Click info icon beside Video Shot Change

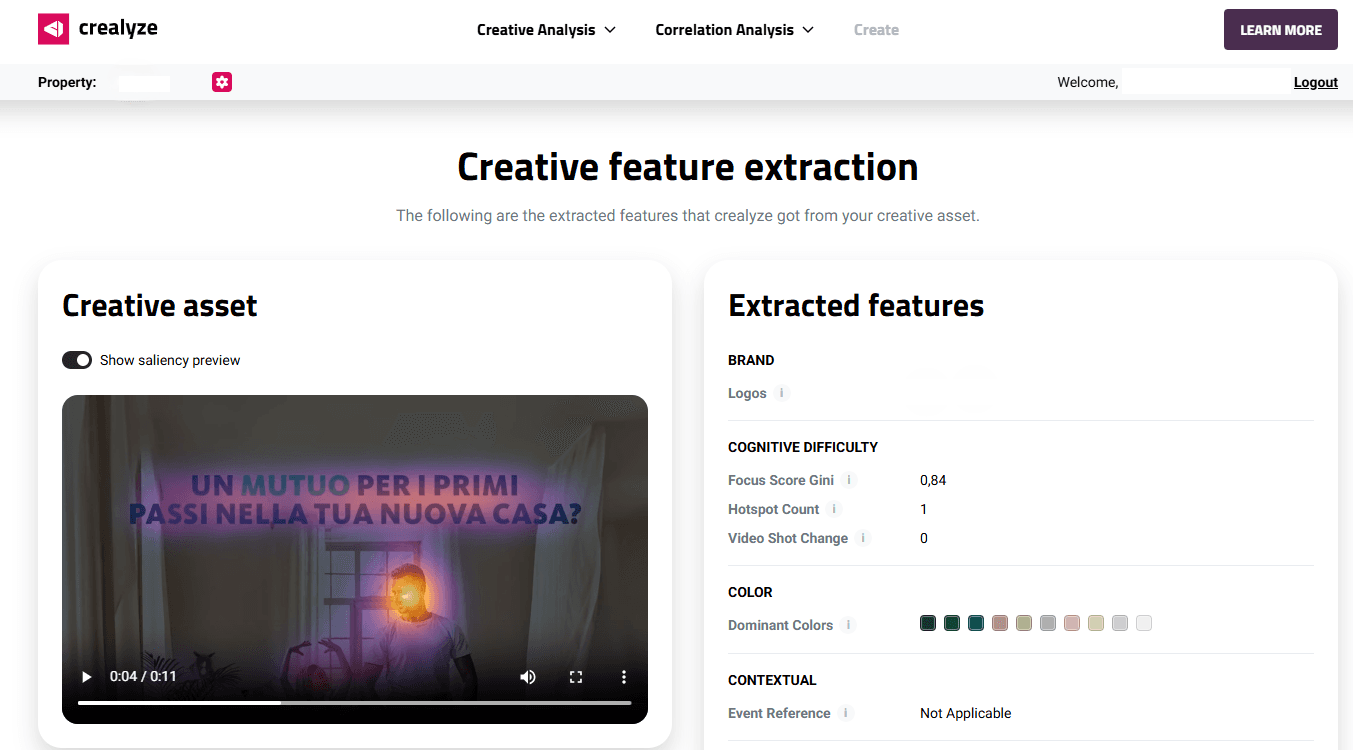tap(863, 538)
